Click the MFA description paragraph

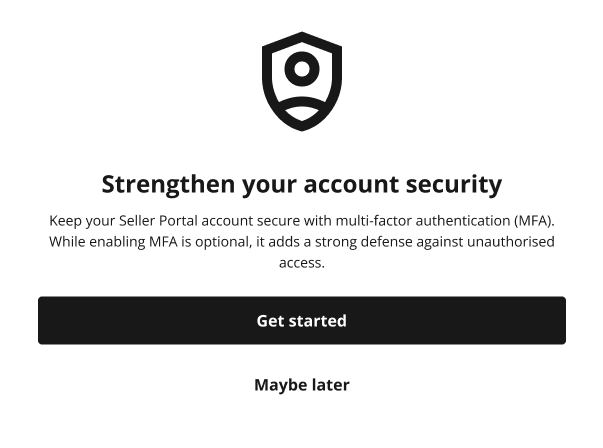tap(302, 241)
